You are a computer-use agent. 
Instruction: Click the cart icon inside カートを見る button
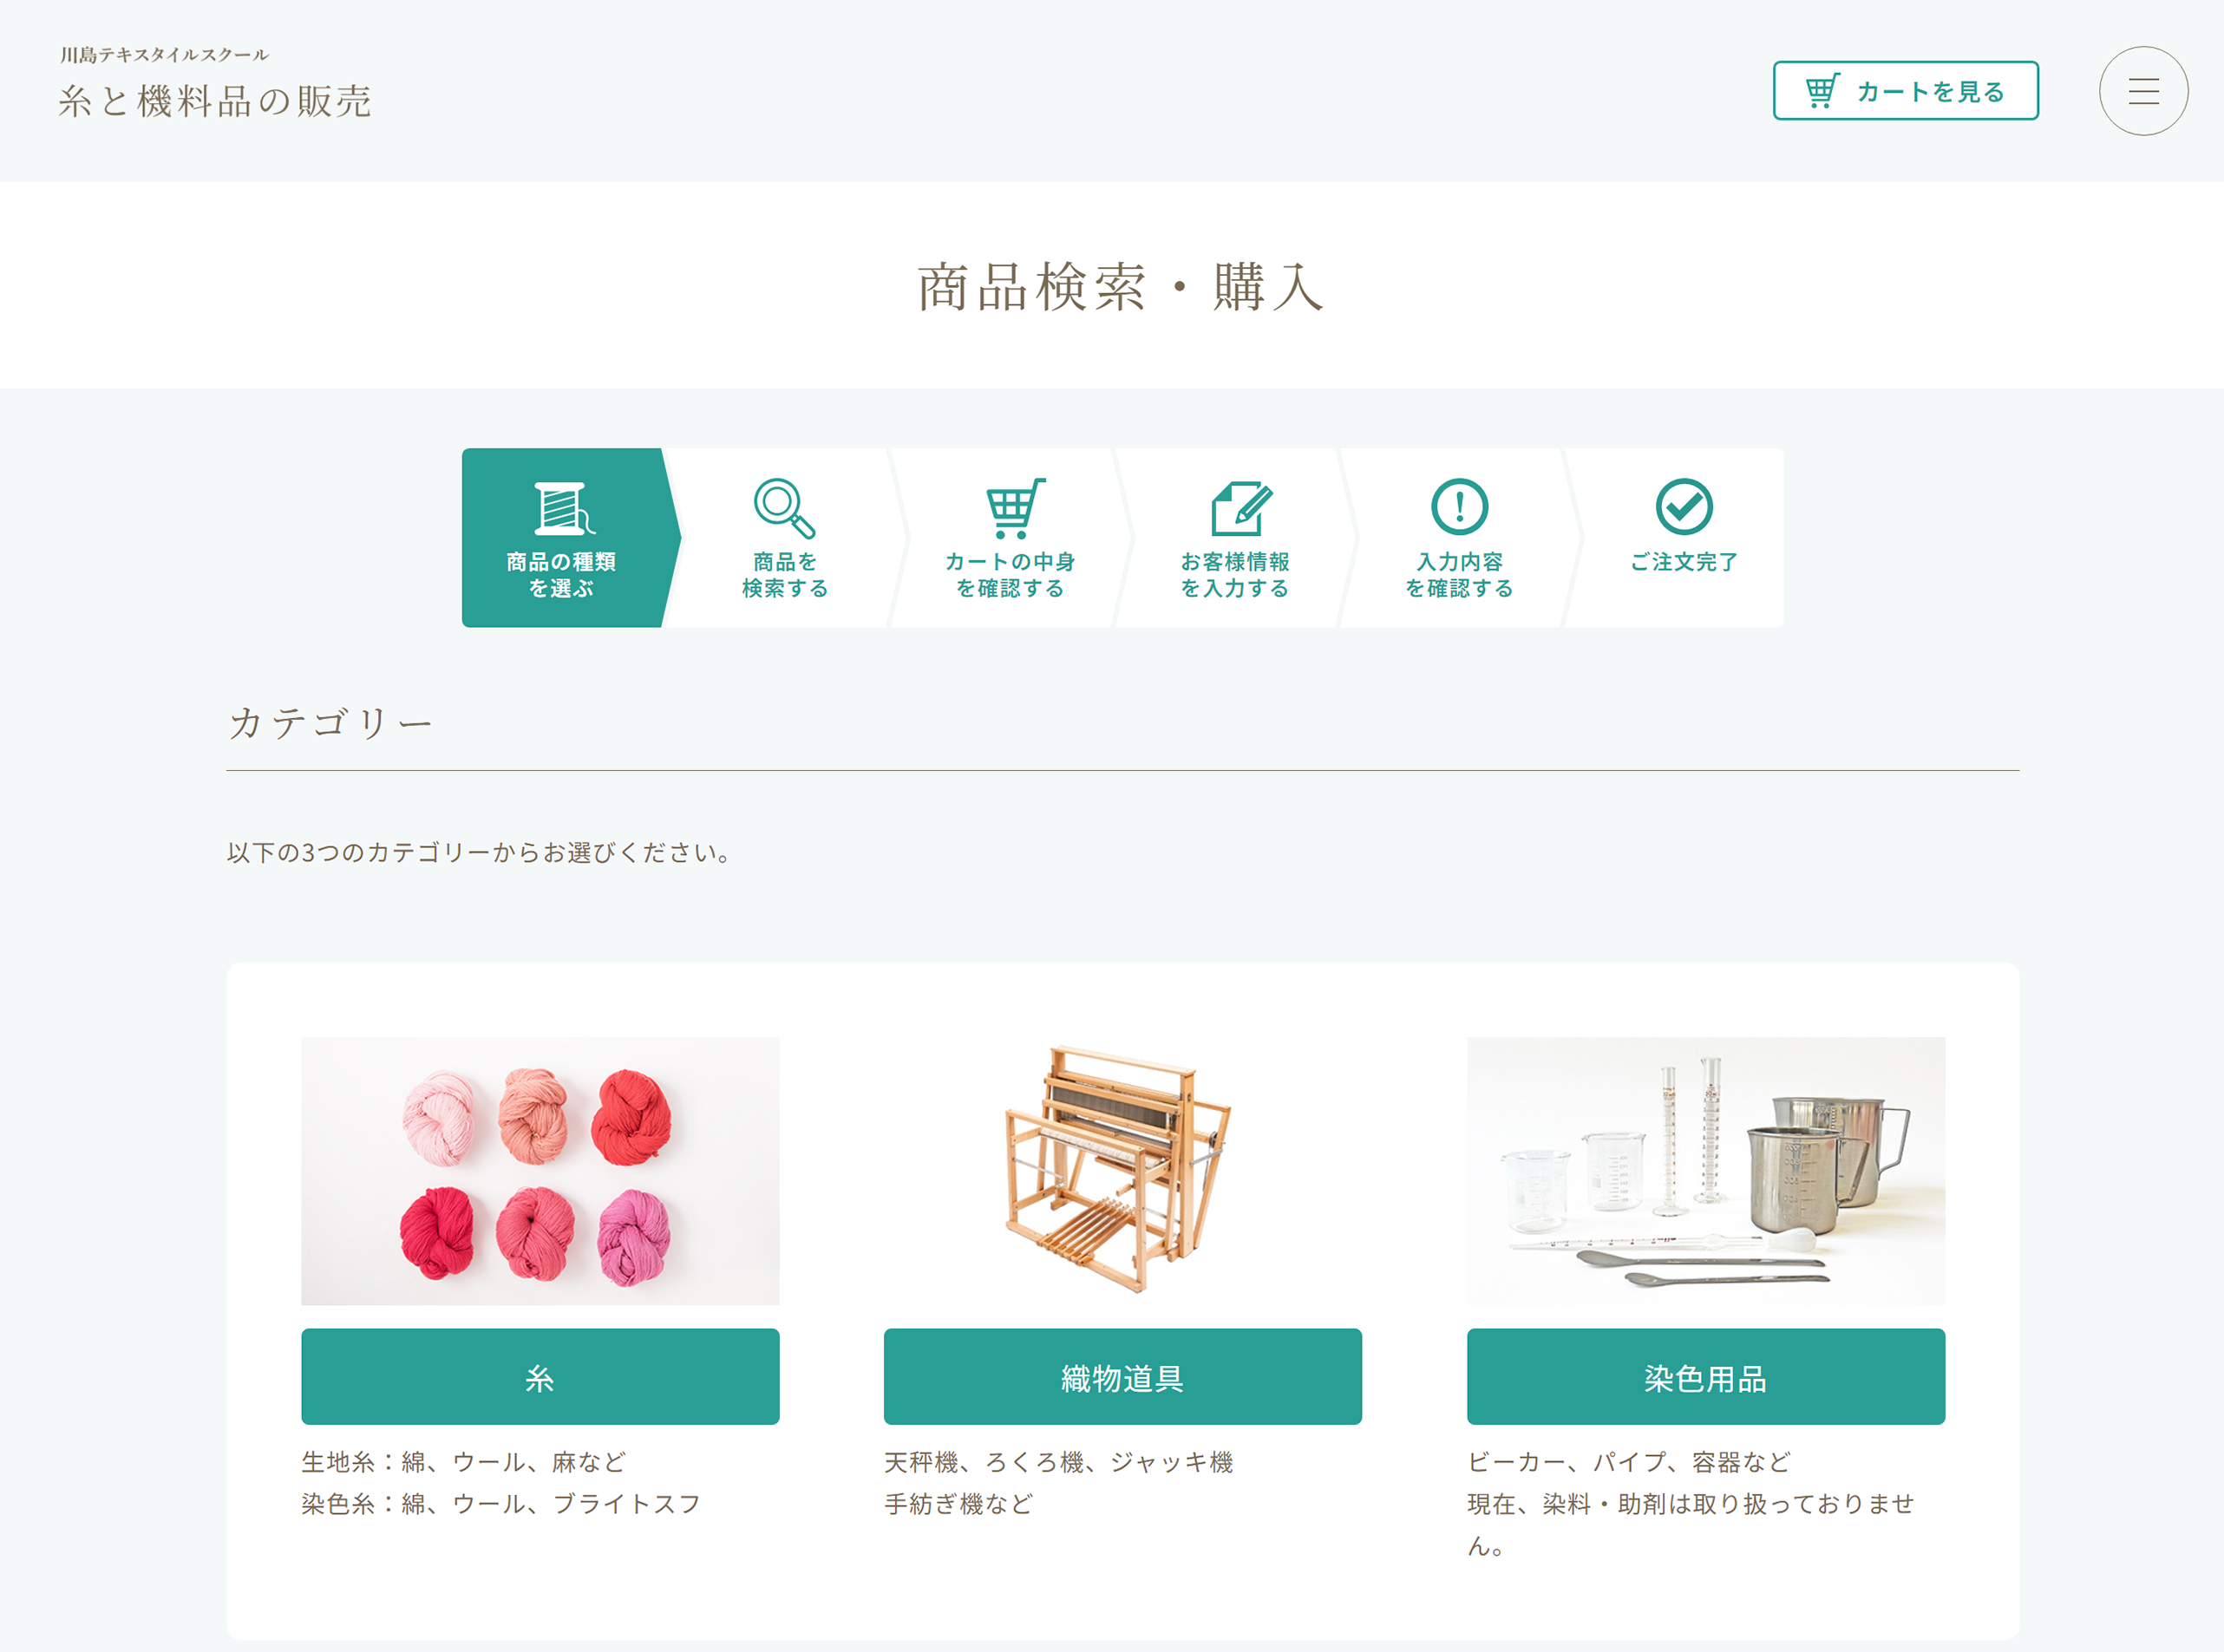point(1823,90)
